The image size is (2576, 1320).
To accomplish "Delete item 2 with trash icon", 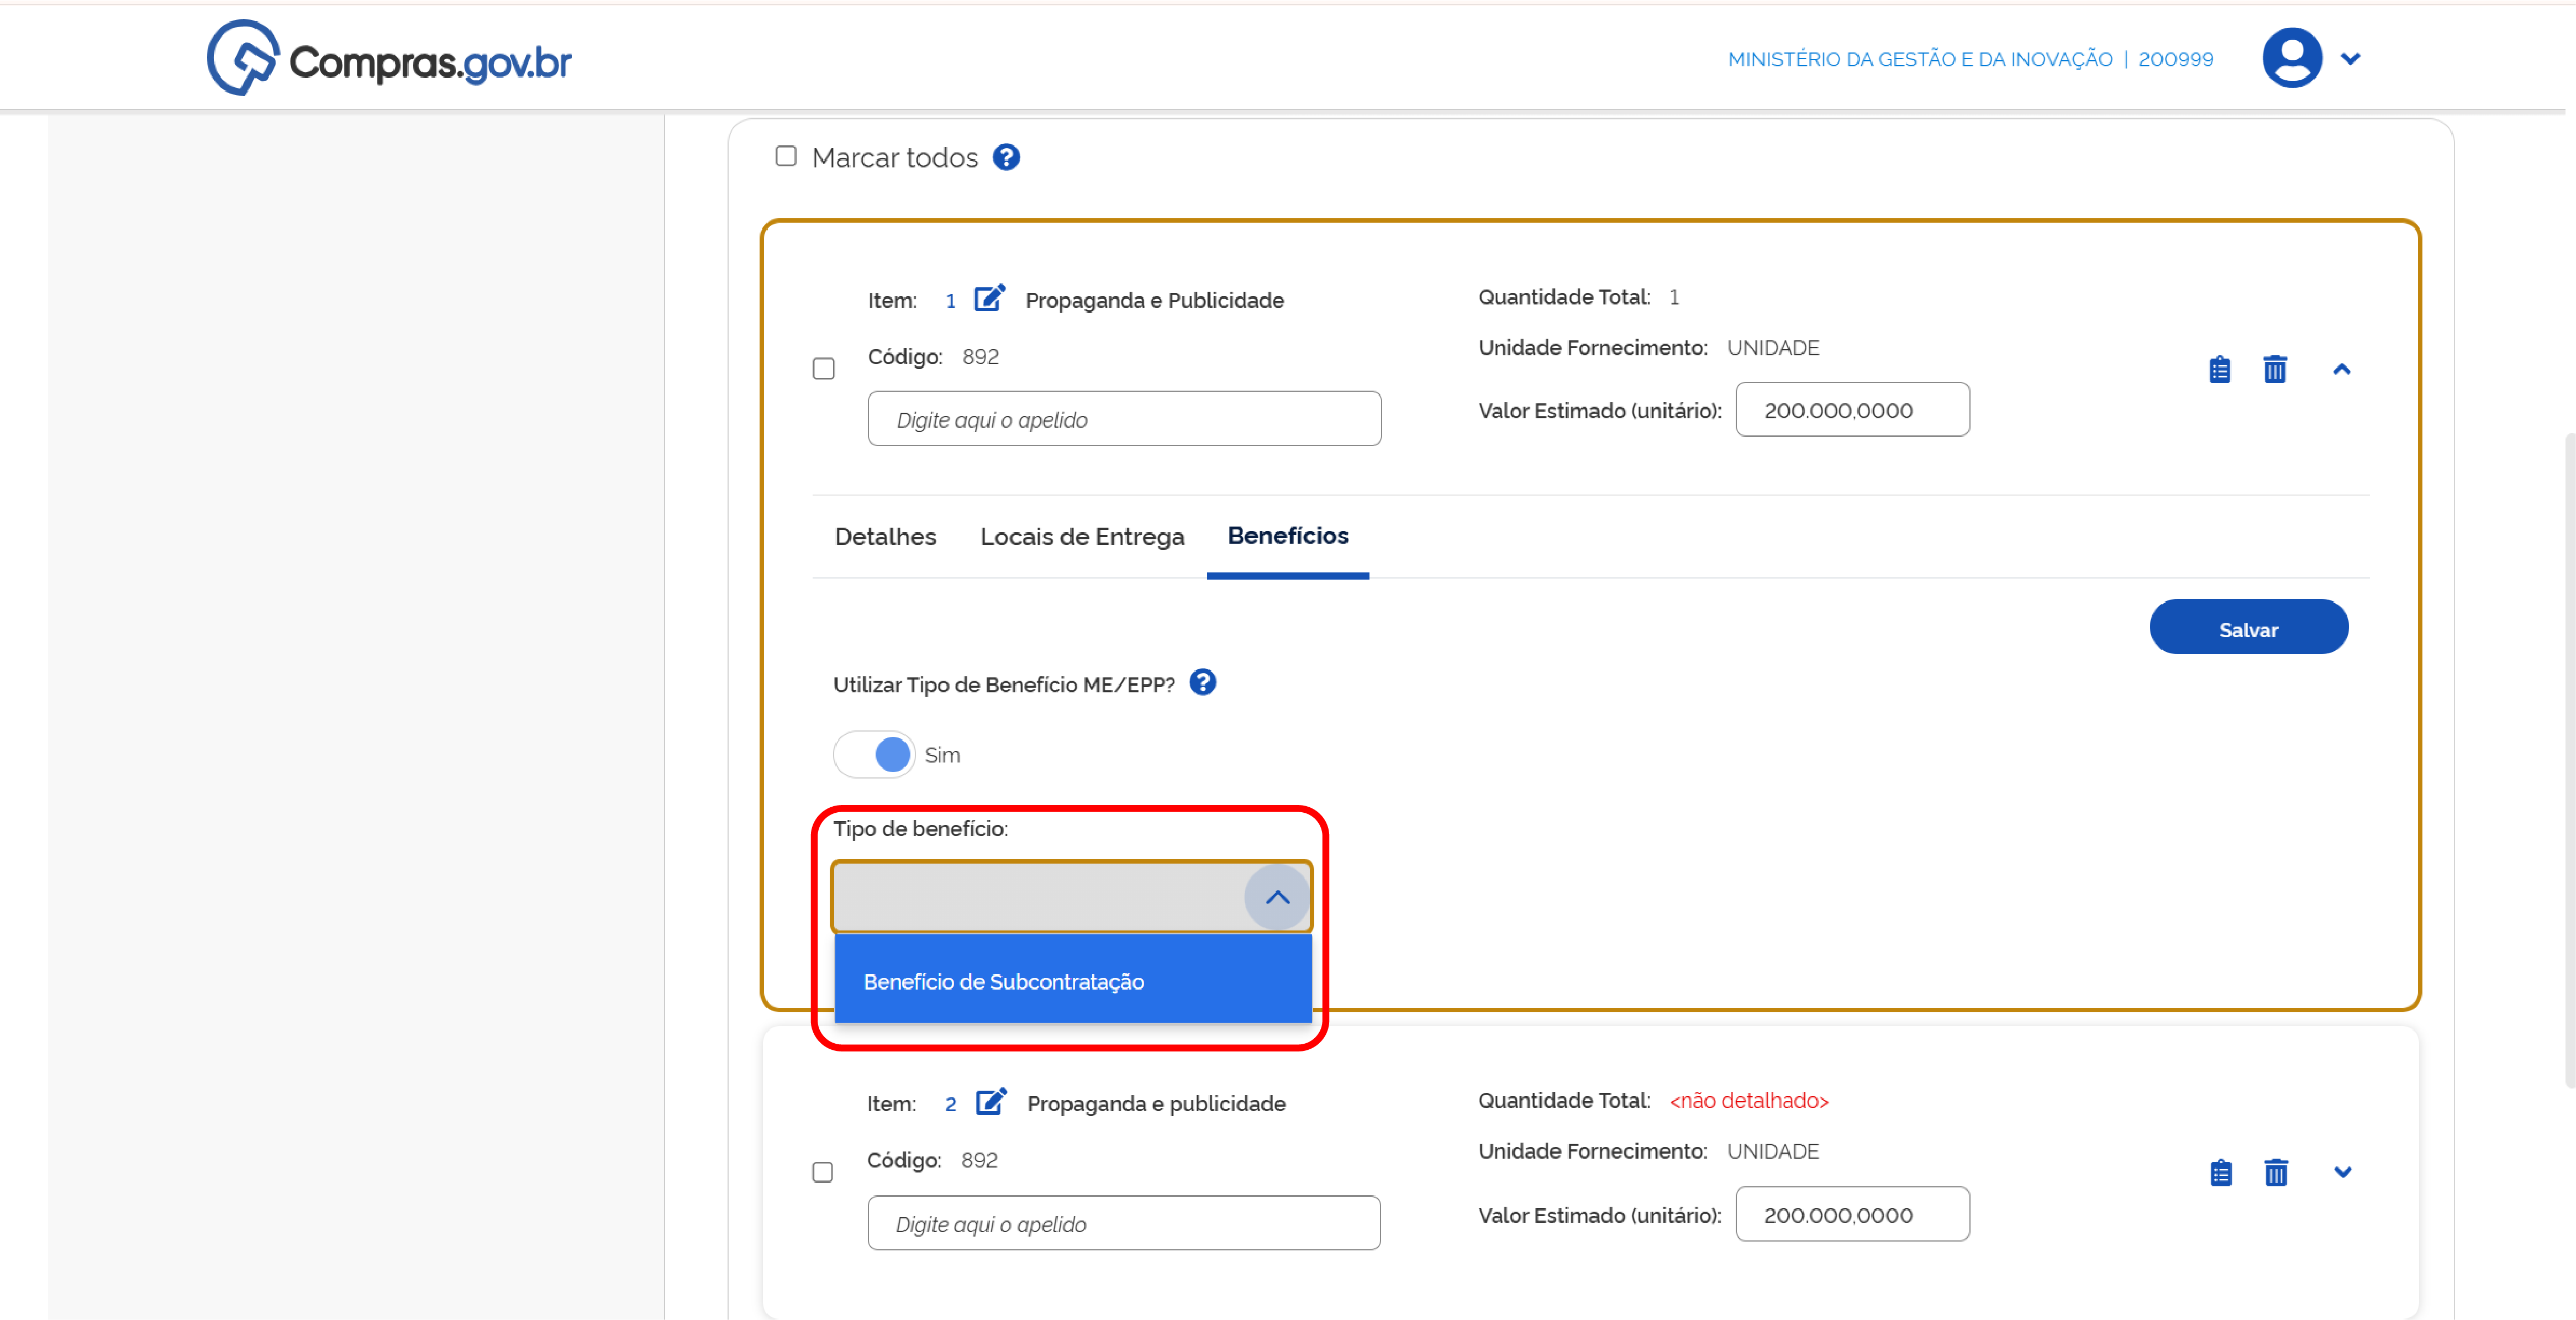I will pos(2276,1172).
